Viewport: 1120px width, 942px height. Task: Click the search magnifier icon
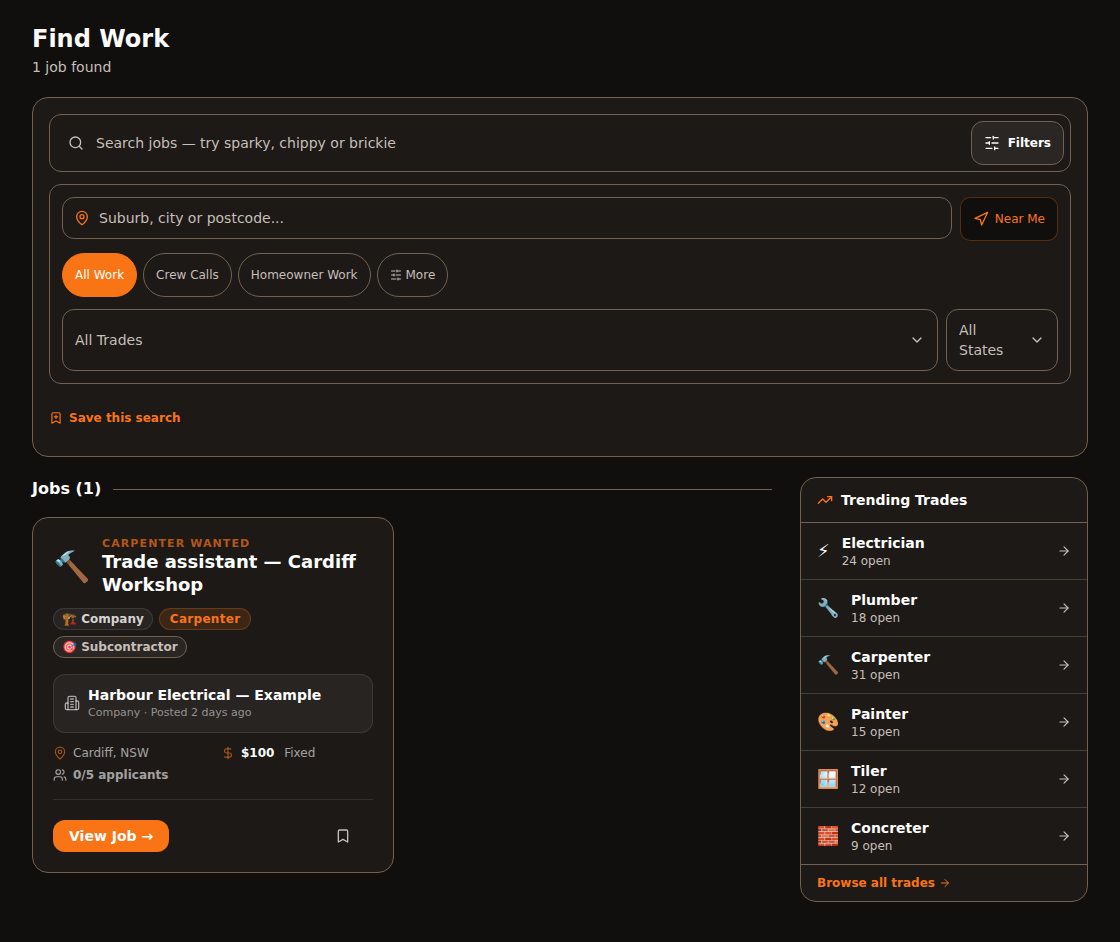point(76,143)
